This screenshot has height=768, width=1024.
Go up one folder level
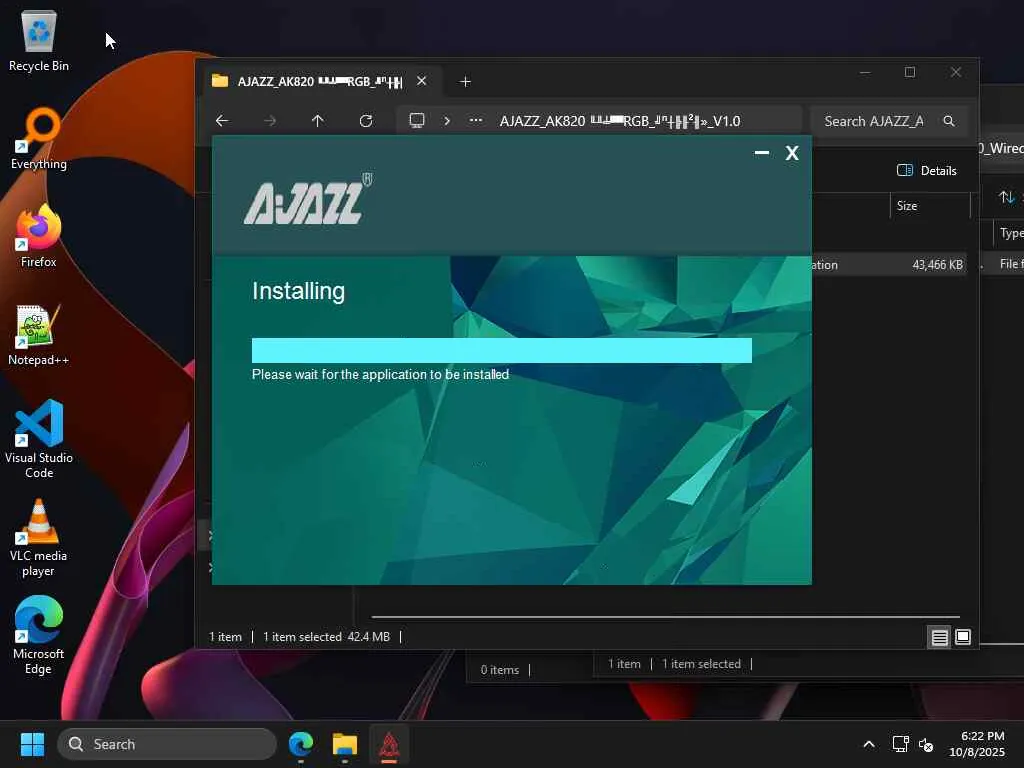coord(317,121)
